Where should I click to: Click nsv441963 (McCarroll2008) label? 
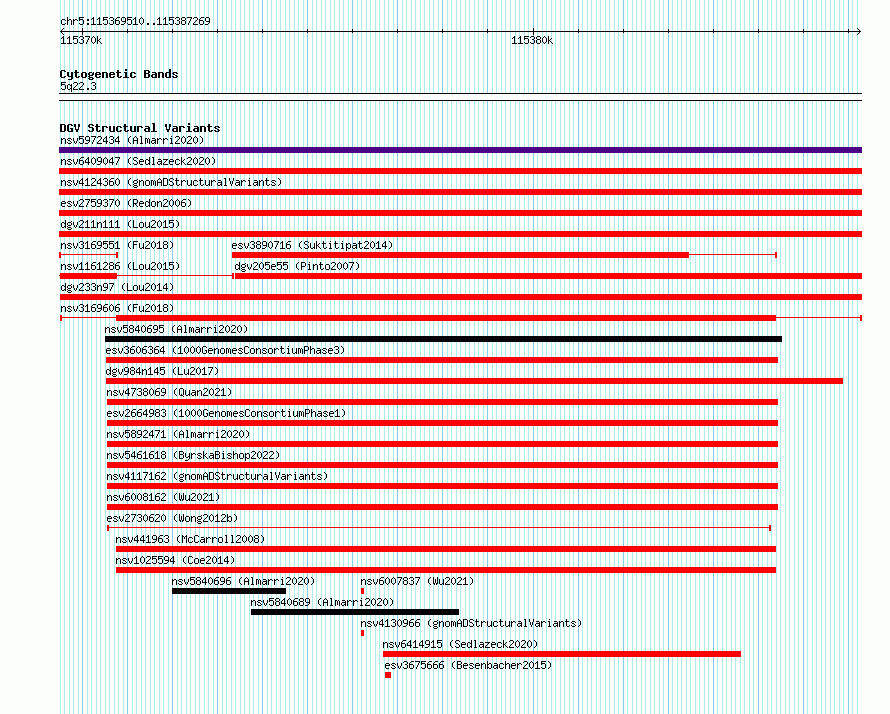[x=190, y=539]
